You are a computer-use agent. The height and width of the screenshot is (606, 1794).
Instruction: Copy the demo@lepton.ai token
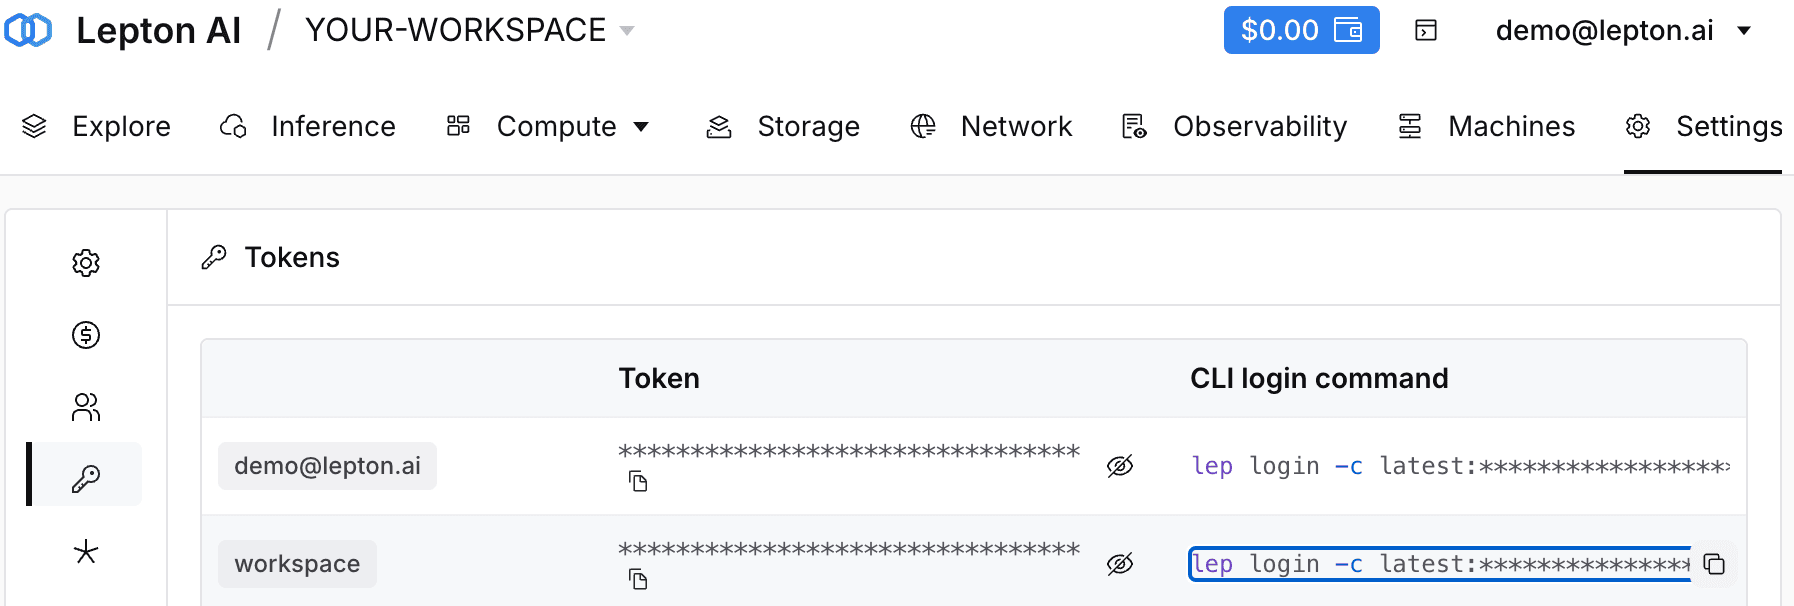(x=638, y=482)
